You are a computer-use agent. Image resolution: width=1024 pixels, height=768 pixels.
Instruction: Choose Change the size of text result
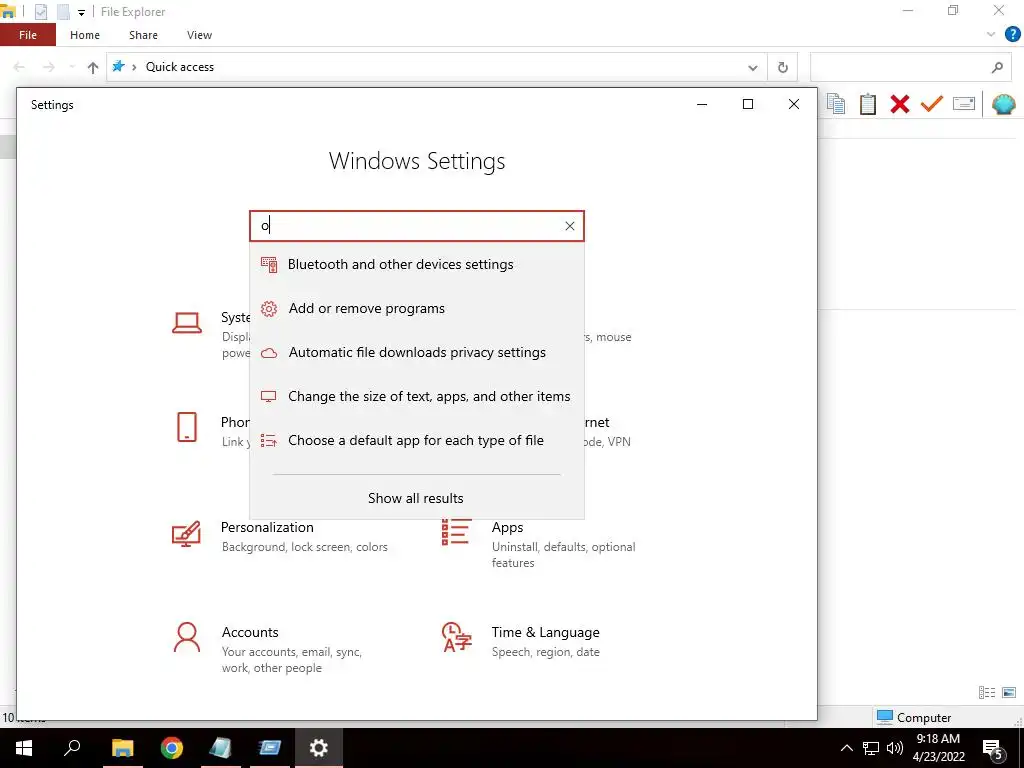click(417, 396)
